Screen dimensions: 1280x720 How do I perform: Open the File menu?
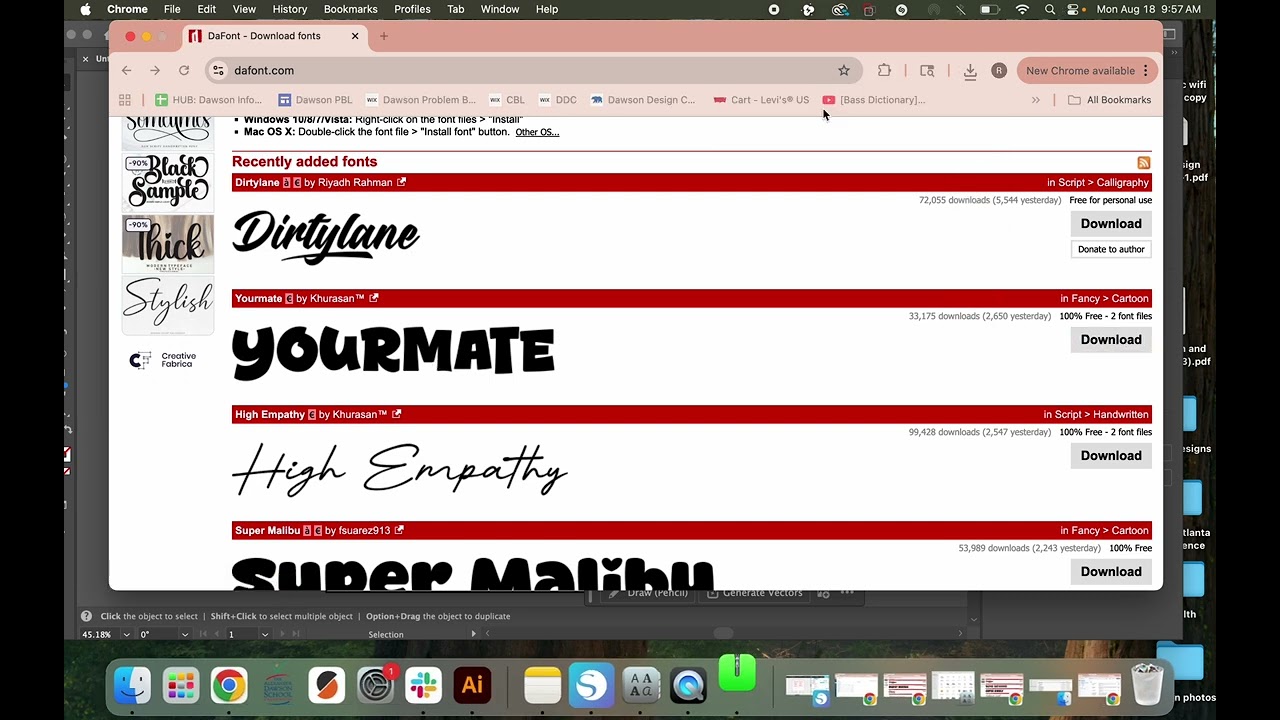click(x=172, y=9)
